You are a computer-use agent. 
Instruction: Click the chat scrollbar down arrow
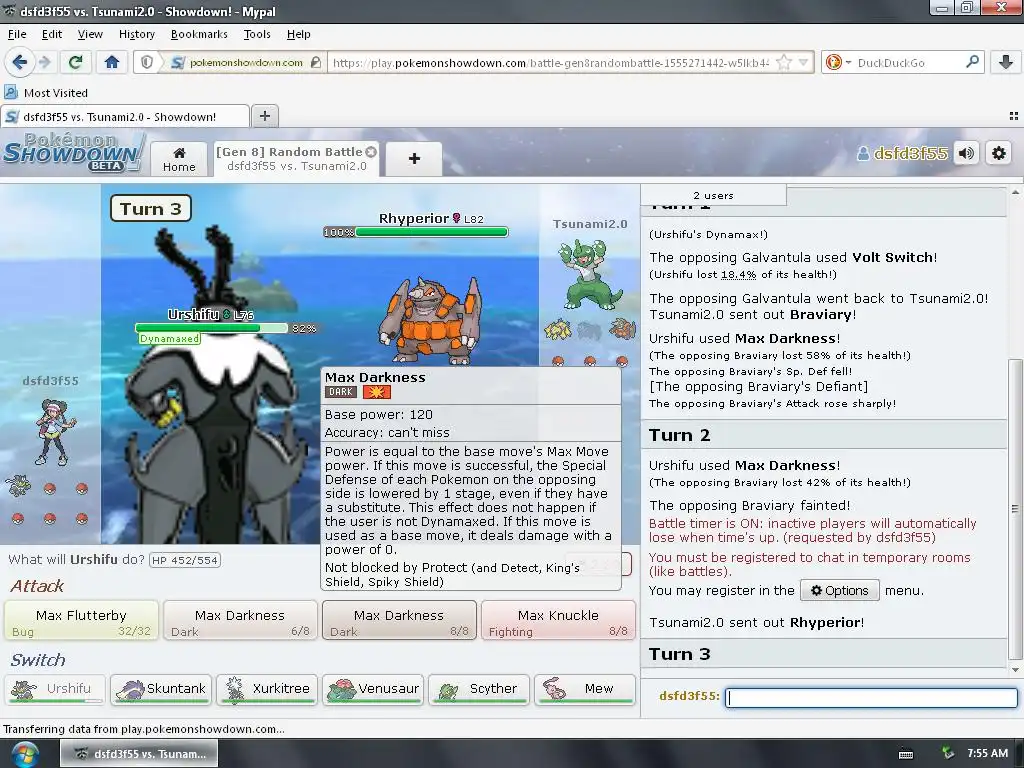1014,669
